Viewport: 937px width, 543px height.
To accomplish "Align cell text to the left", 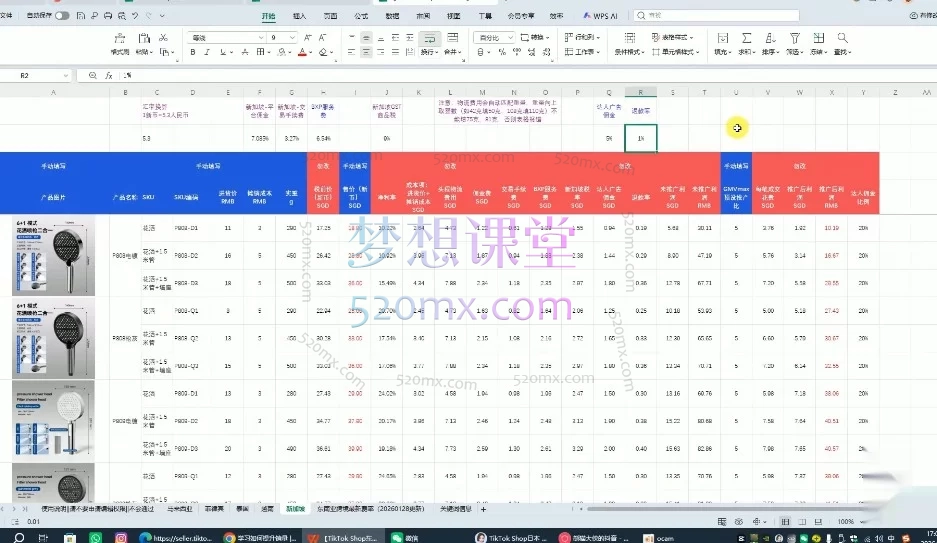I will point(351,53).
